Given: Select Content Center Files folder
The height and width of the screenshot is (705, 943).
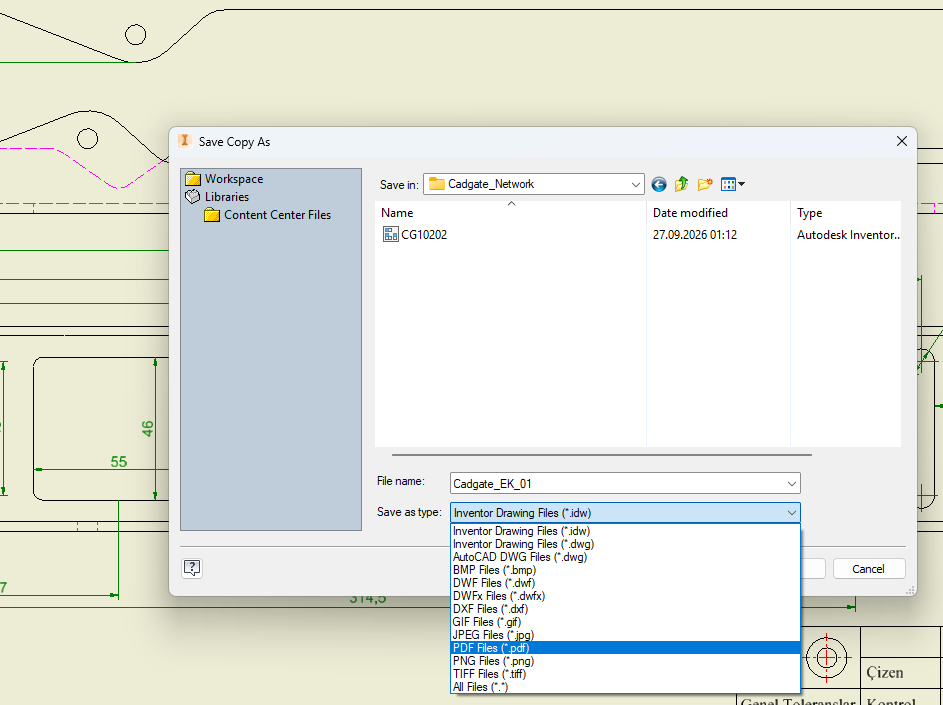Looking at the screenshot, I should pos(268,215).
